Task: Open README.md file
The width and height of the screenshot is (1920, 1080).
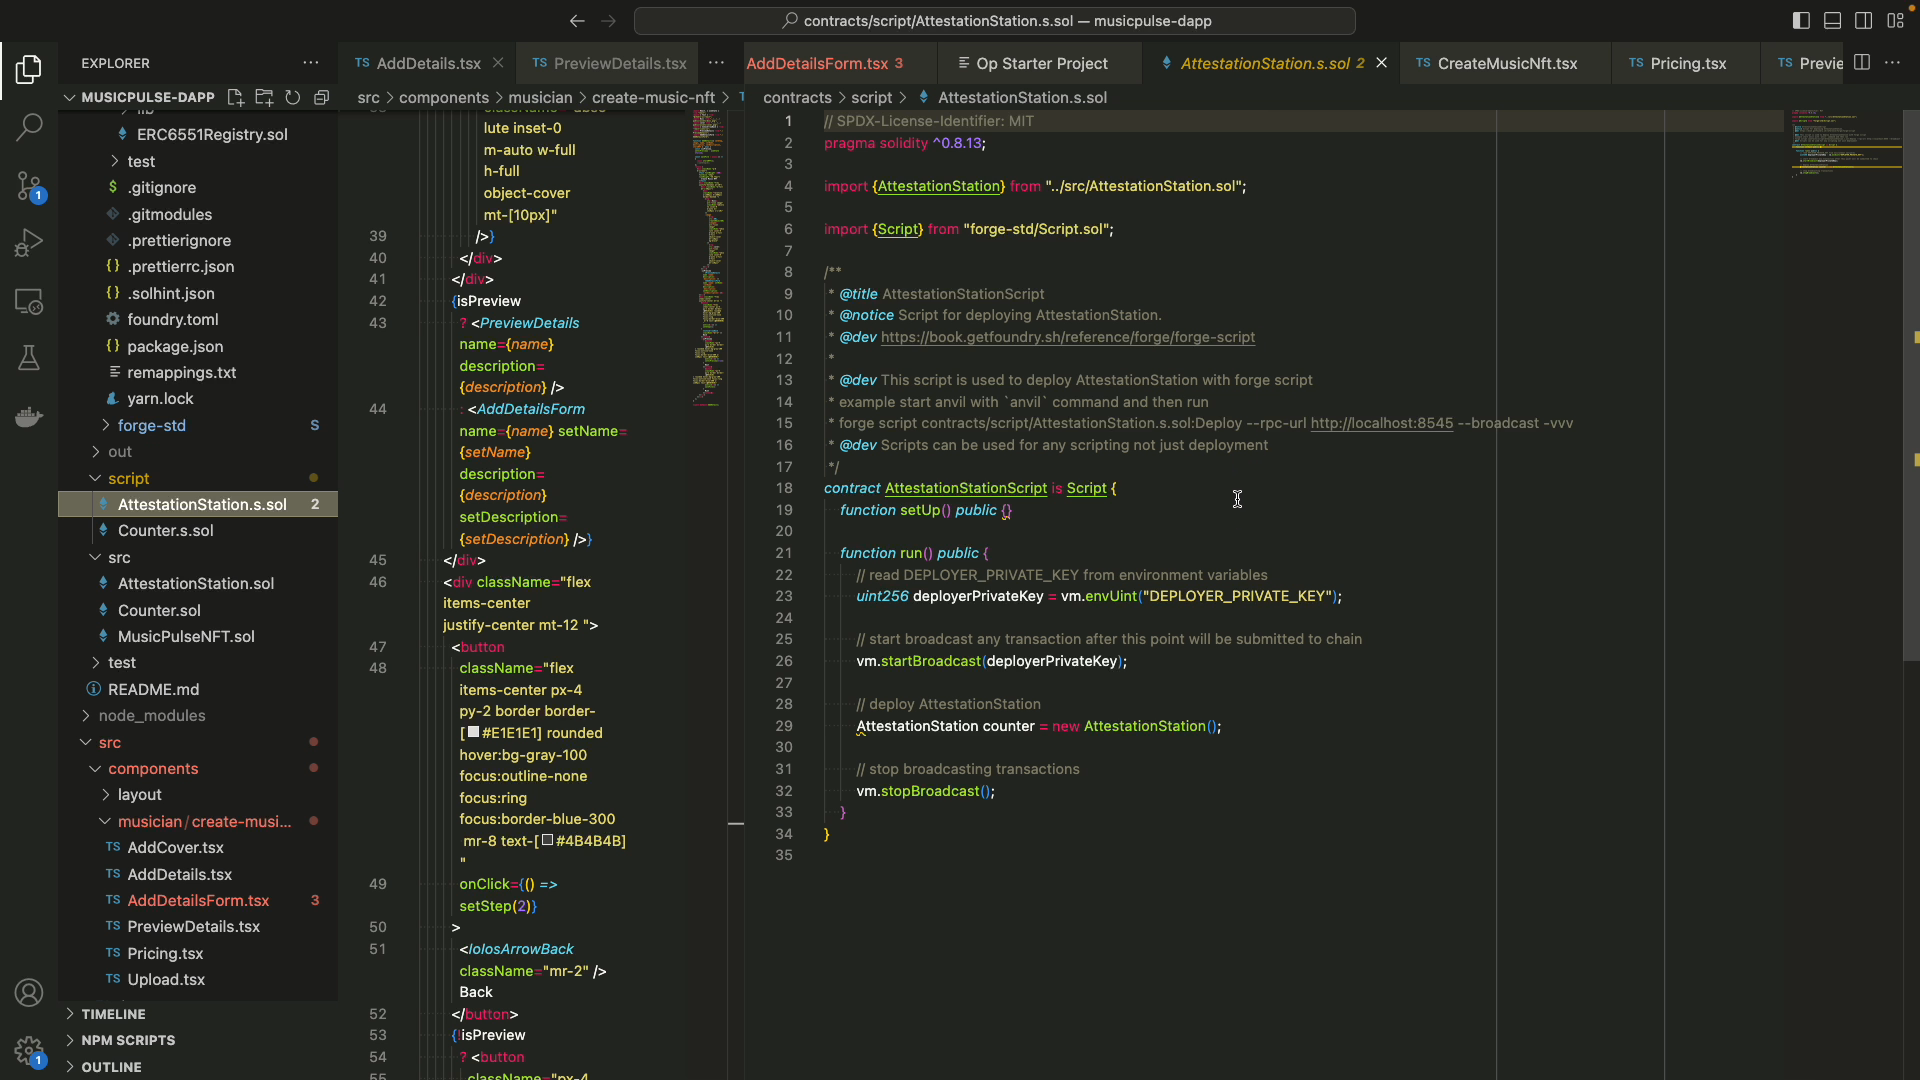Action: [153, 689]
